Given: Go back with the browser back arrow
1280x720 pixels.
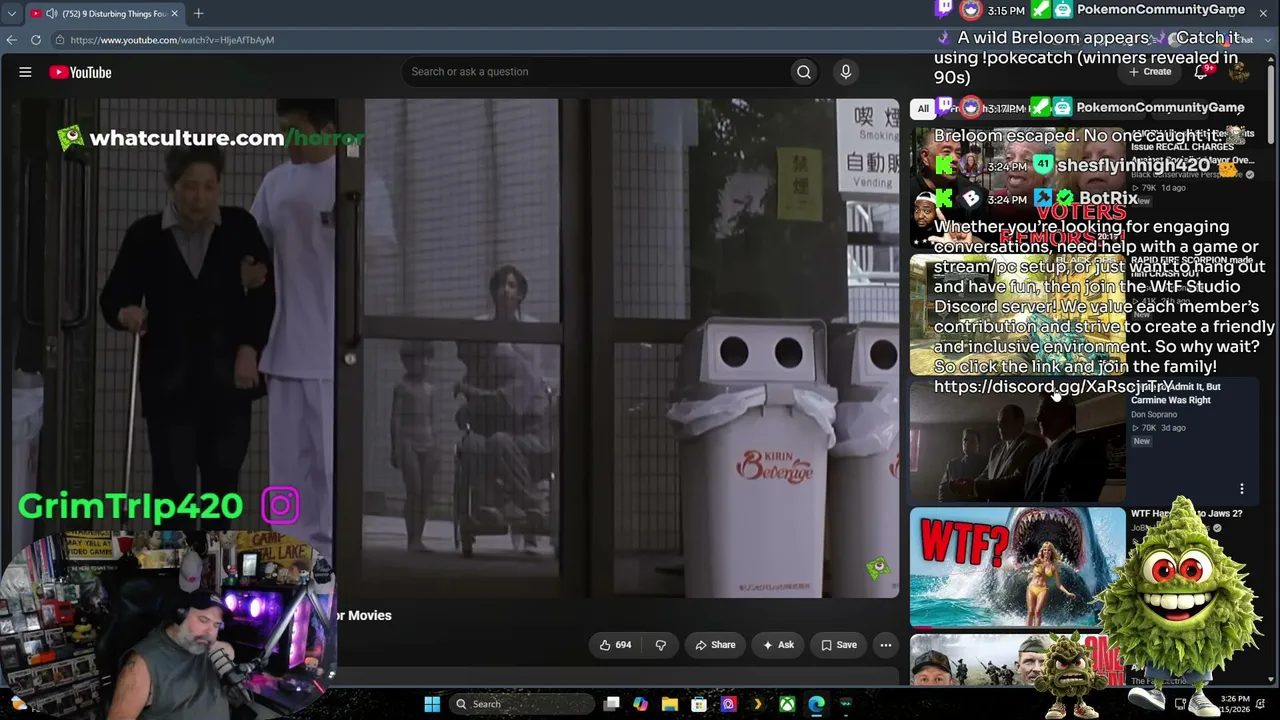Looking at the screenshot, I should (x=12, y=40).
